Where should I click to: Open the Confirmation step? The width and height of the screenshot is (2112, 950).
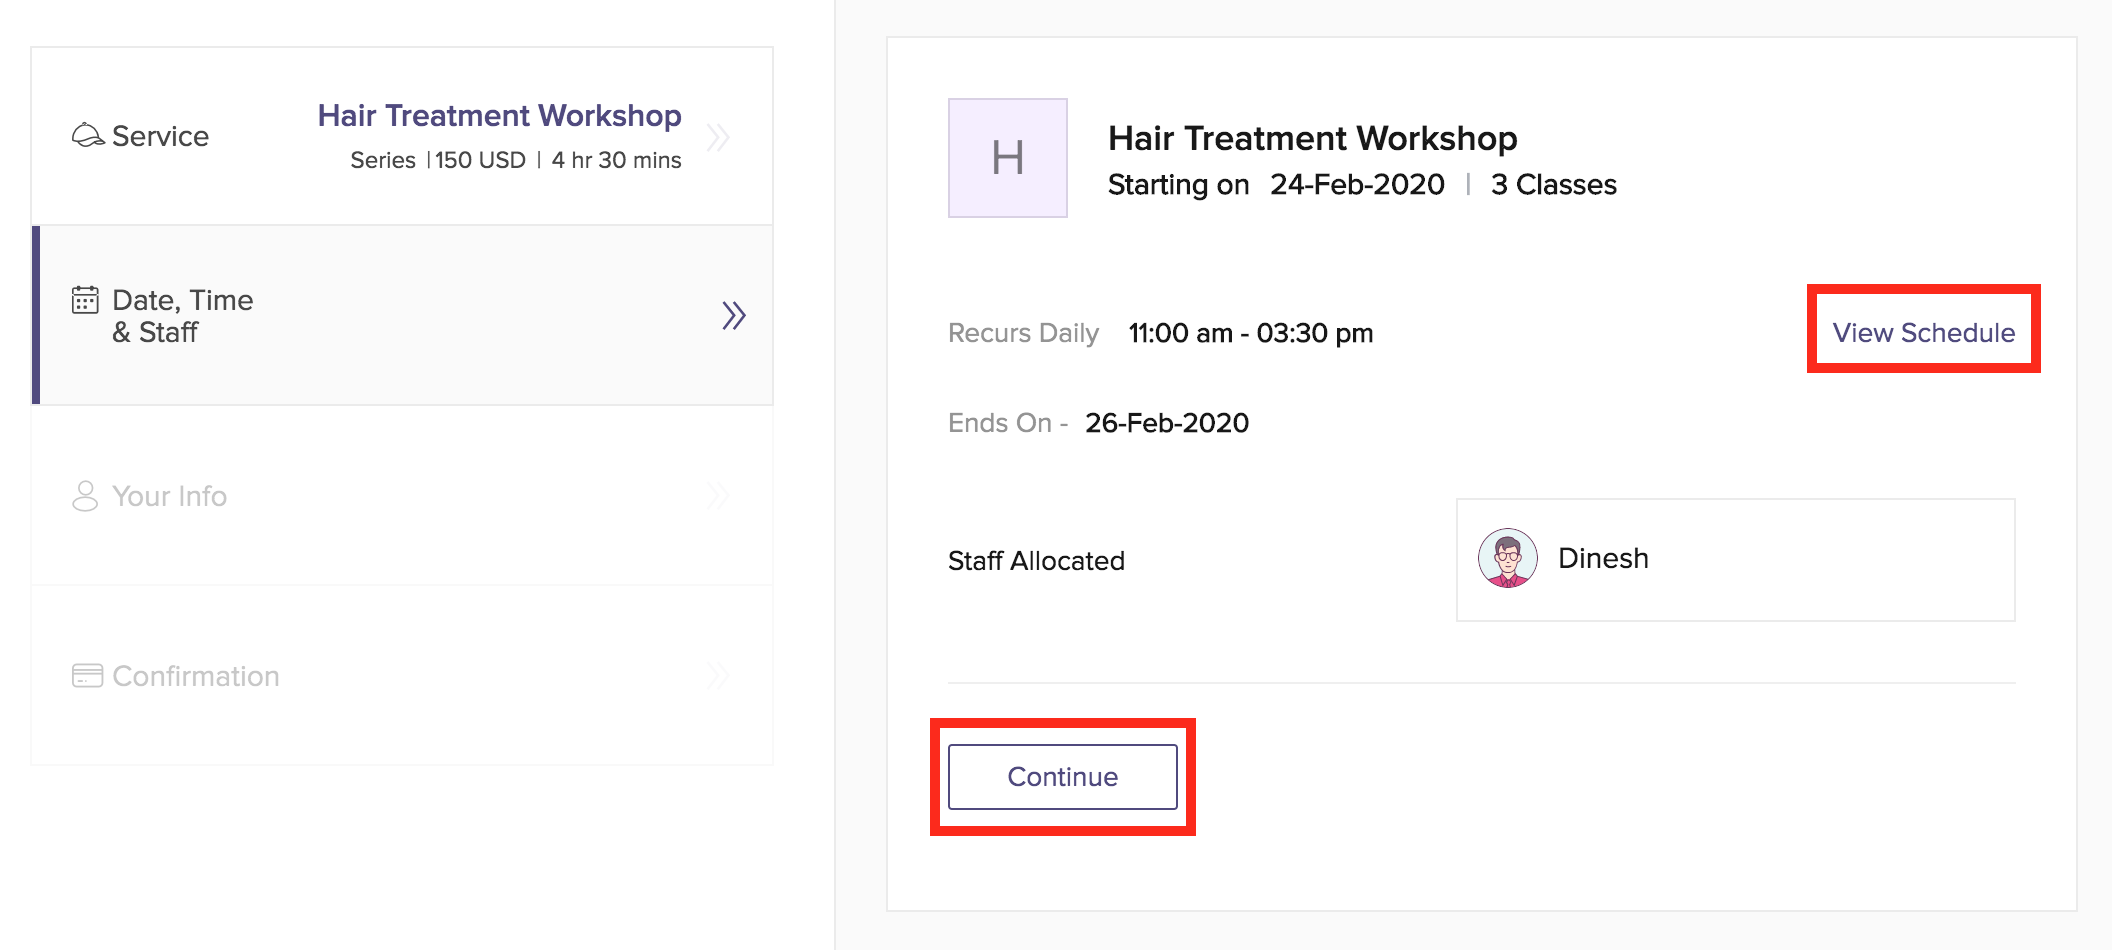(196, 676)
